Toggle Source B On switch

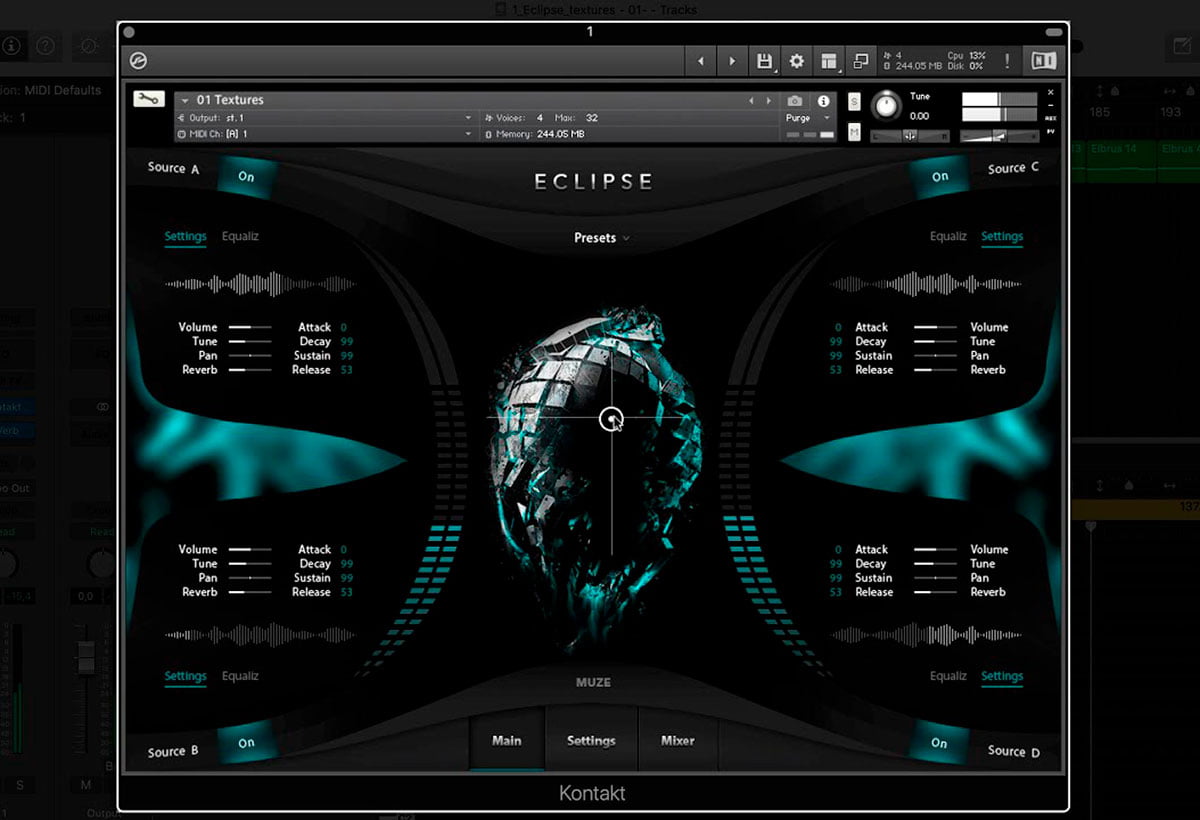pyautogui.click(x=246, y=743)
